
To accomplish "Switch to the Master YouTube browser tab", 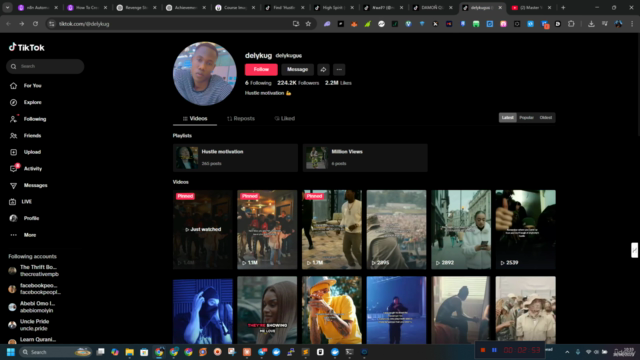I will tap(531, 7).
